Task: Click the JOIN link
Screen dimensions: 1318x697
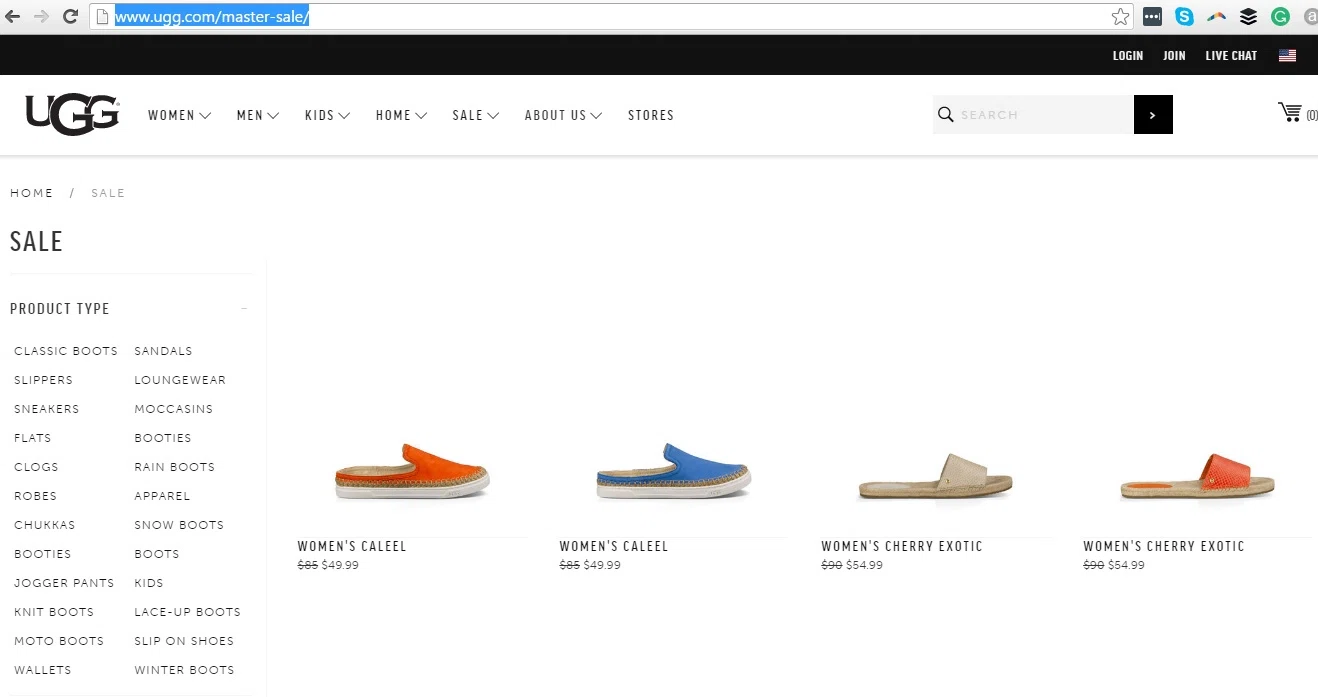Action: (x=1174, y=56)
